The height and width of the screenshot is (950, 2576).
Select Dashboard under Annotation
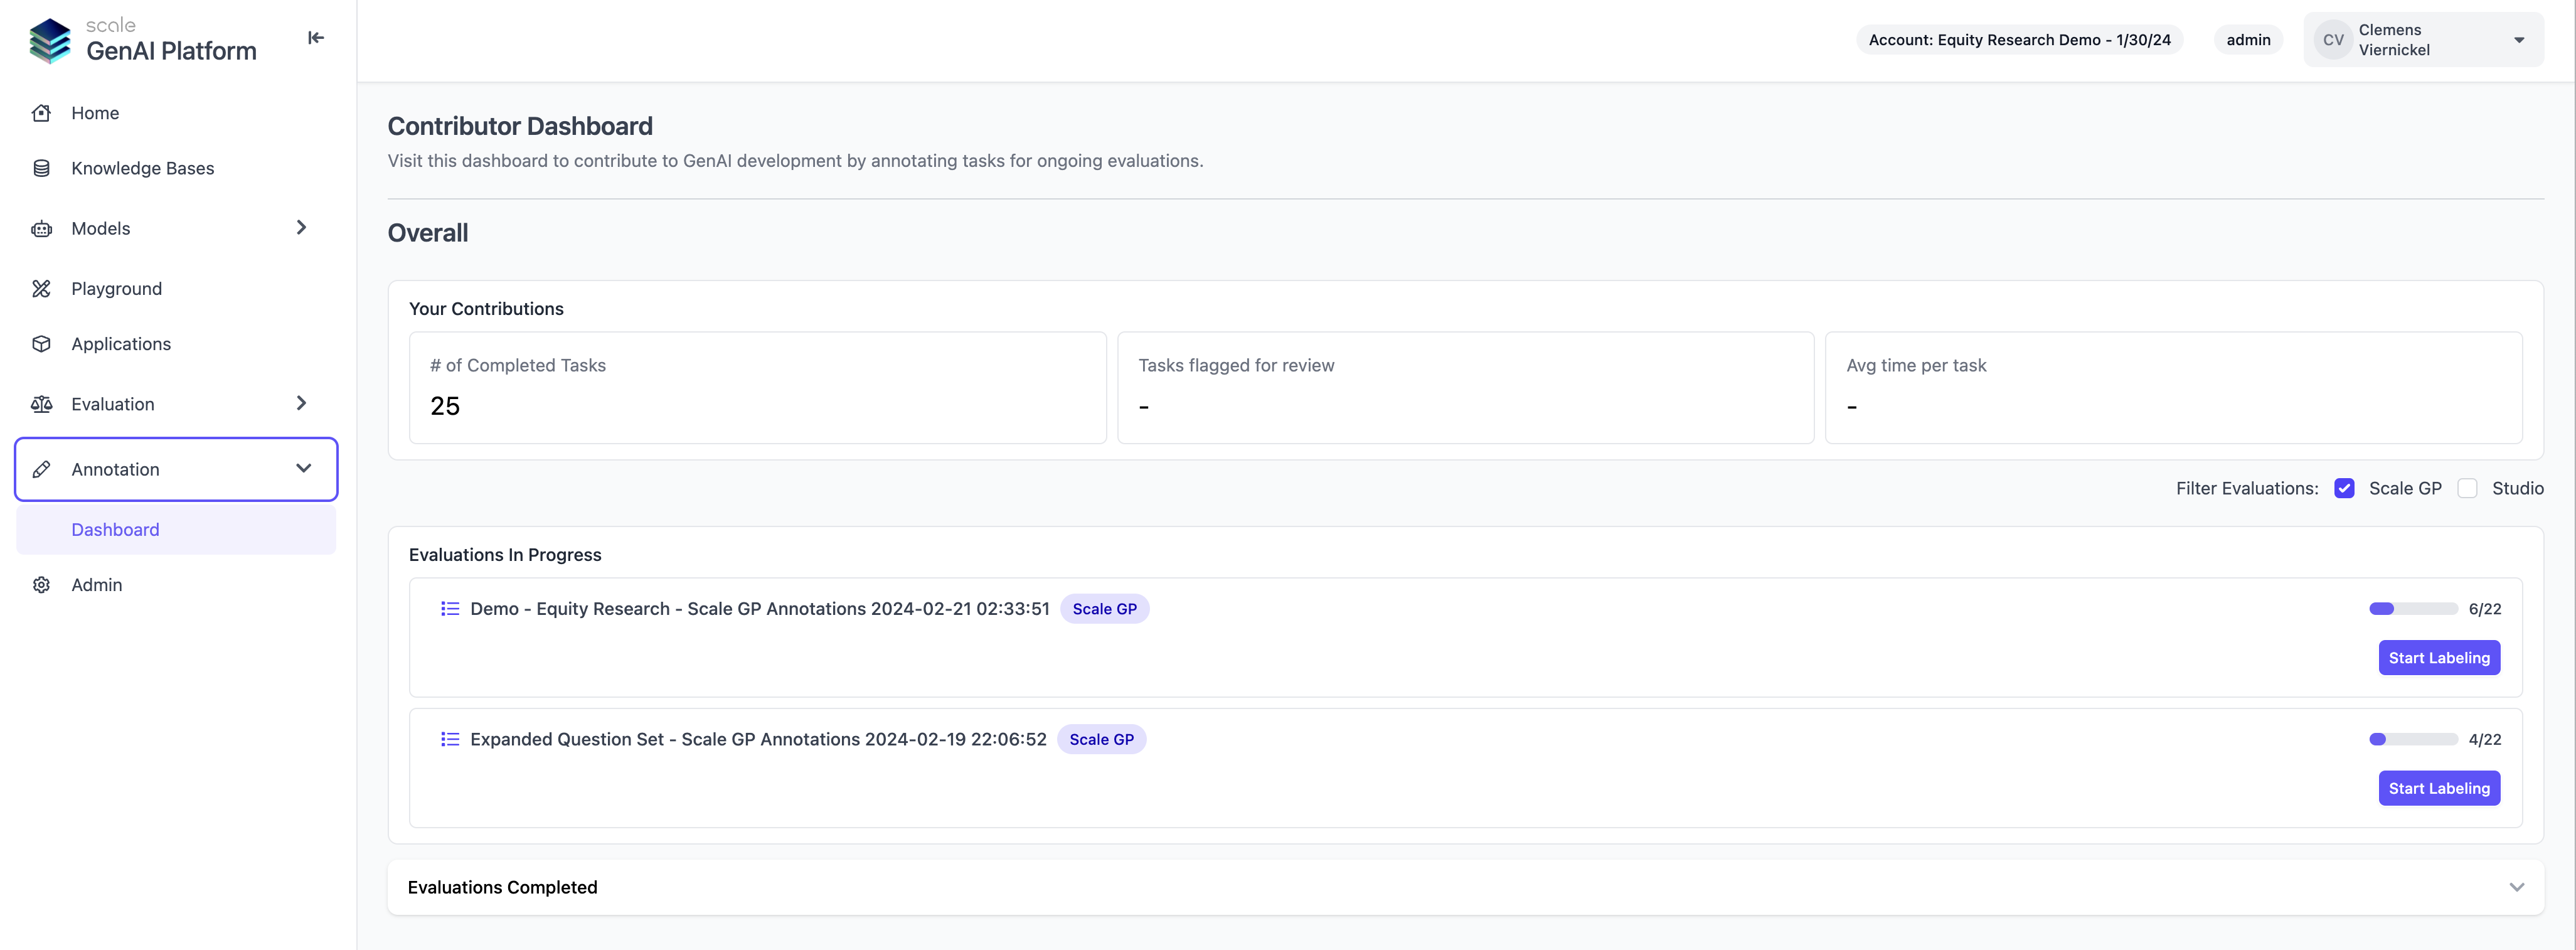pos(115,530)
